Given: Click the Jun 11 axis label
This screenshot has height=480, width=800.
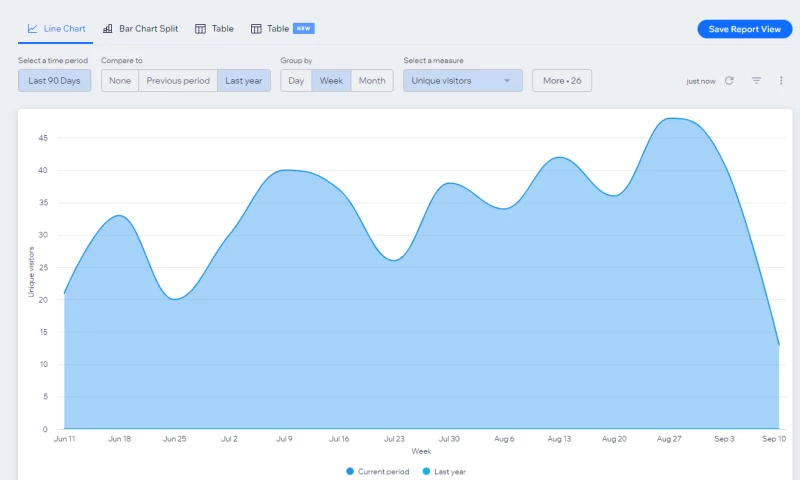Looking at the screenshot, I should [64, 439].
